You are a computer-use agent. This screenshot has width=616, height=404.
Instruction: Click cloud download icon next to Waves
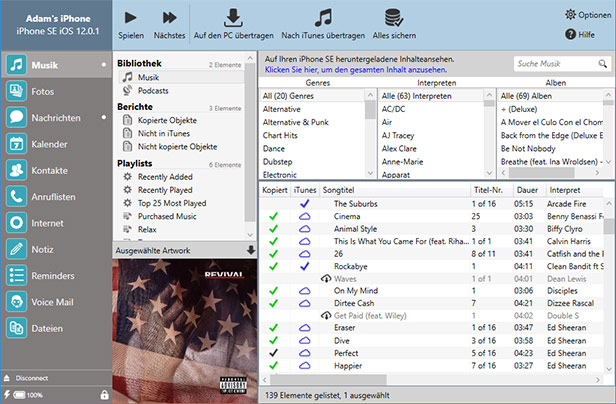point(326,279)
